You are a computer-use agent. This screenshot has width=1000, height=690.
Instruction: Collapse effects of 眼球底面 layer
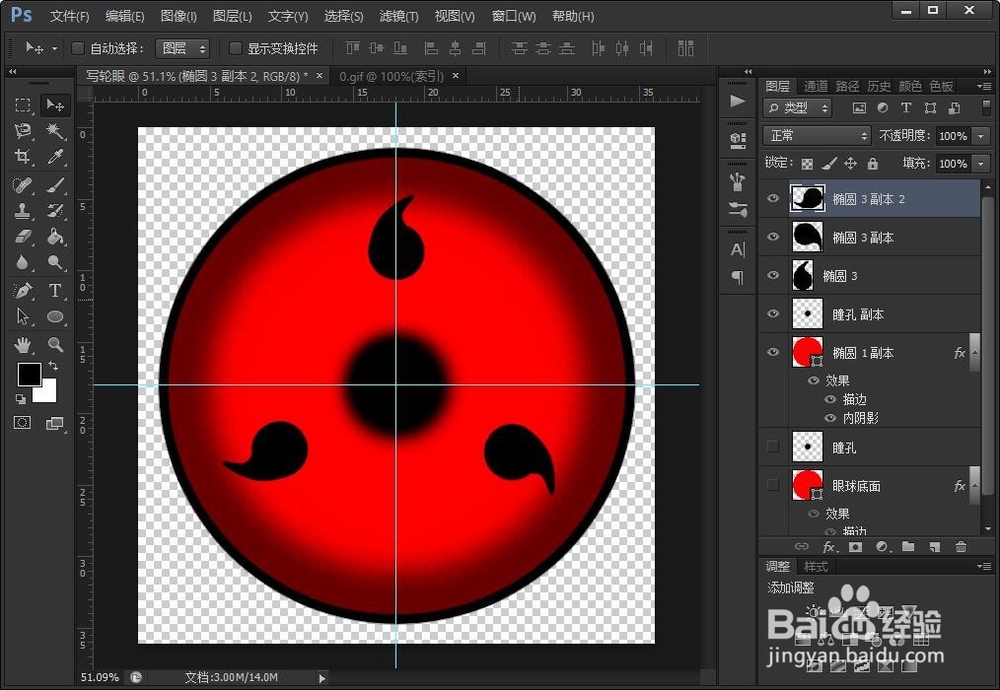(x=974, y=485)
